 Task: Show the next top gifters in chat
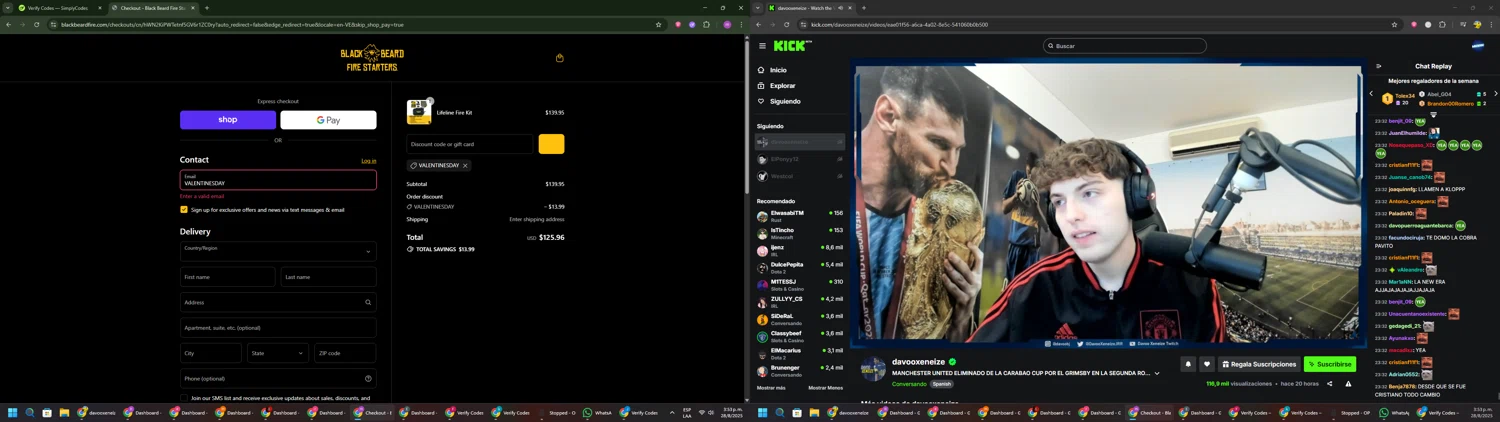(1495, 94)
